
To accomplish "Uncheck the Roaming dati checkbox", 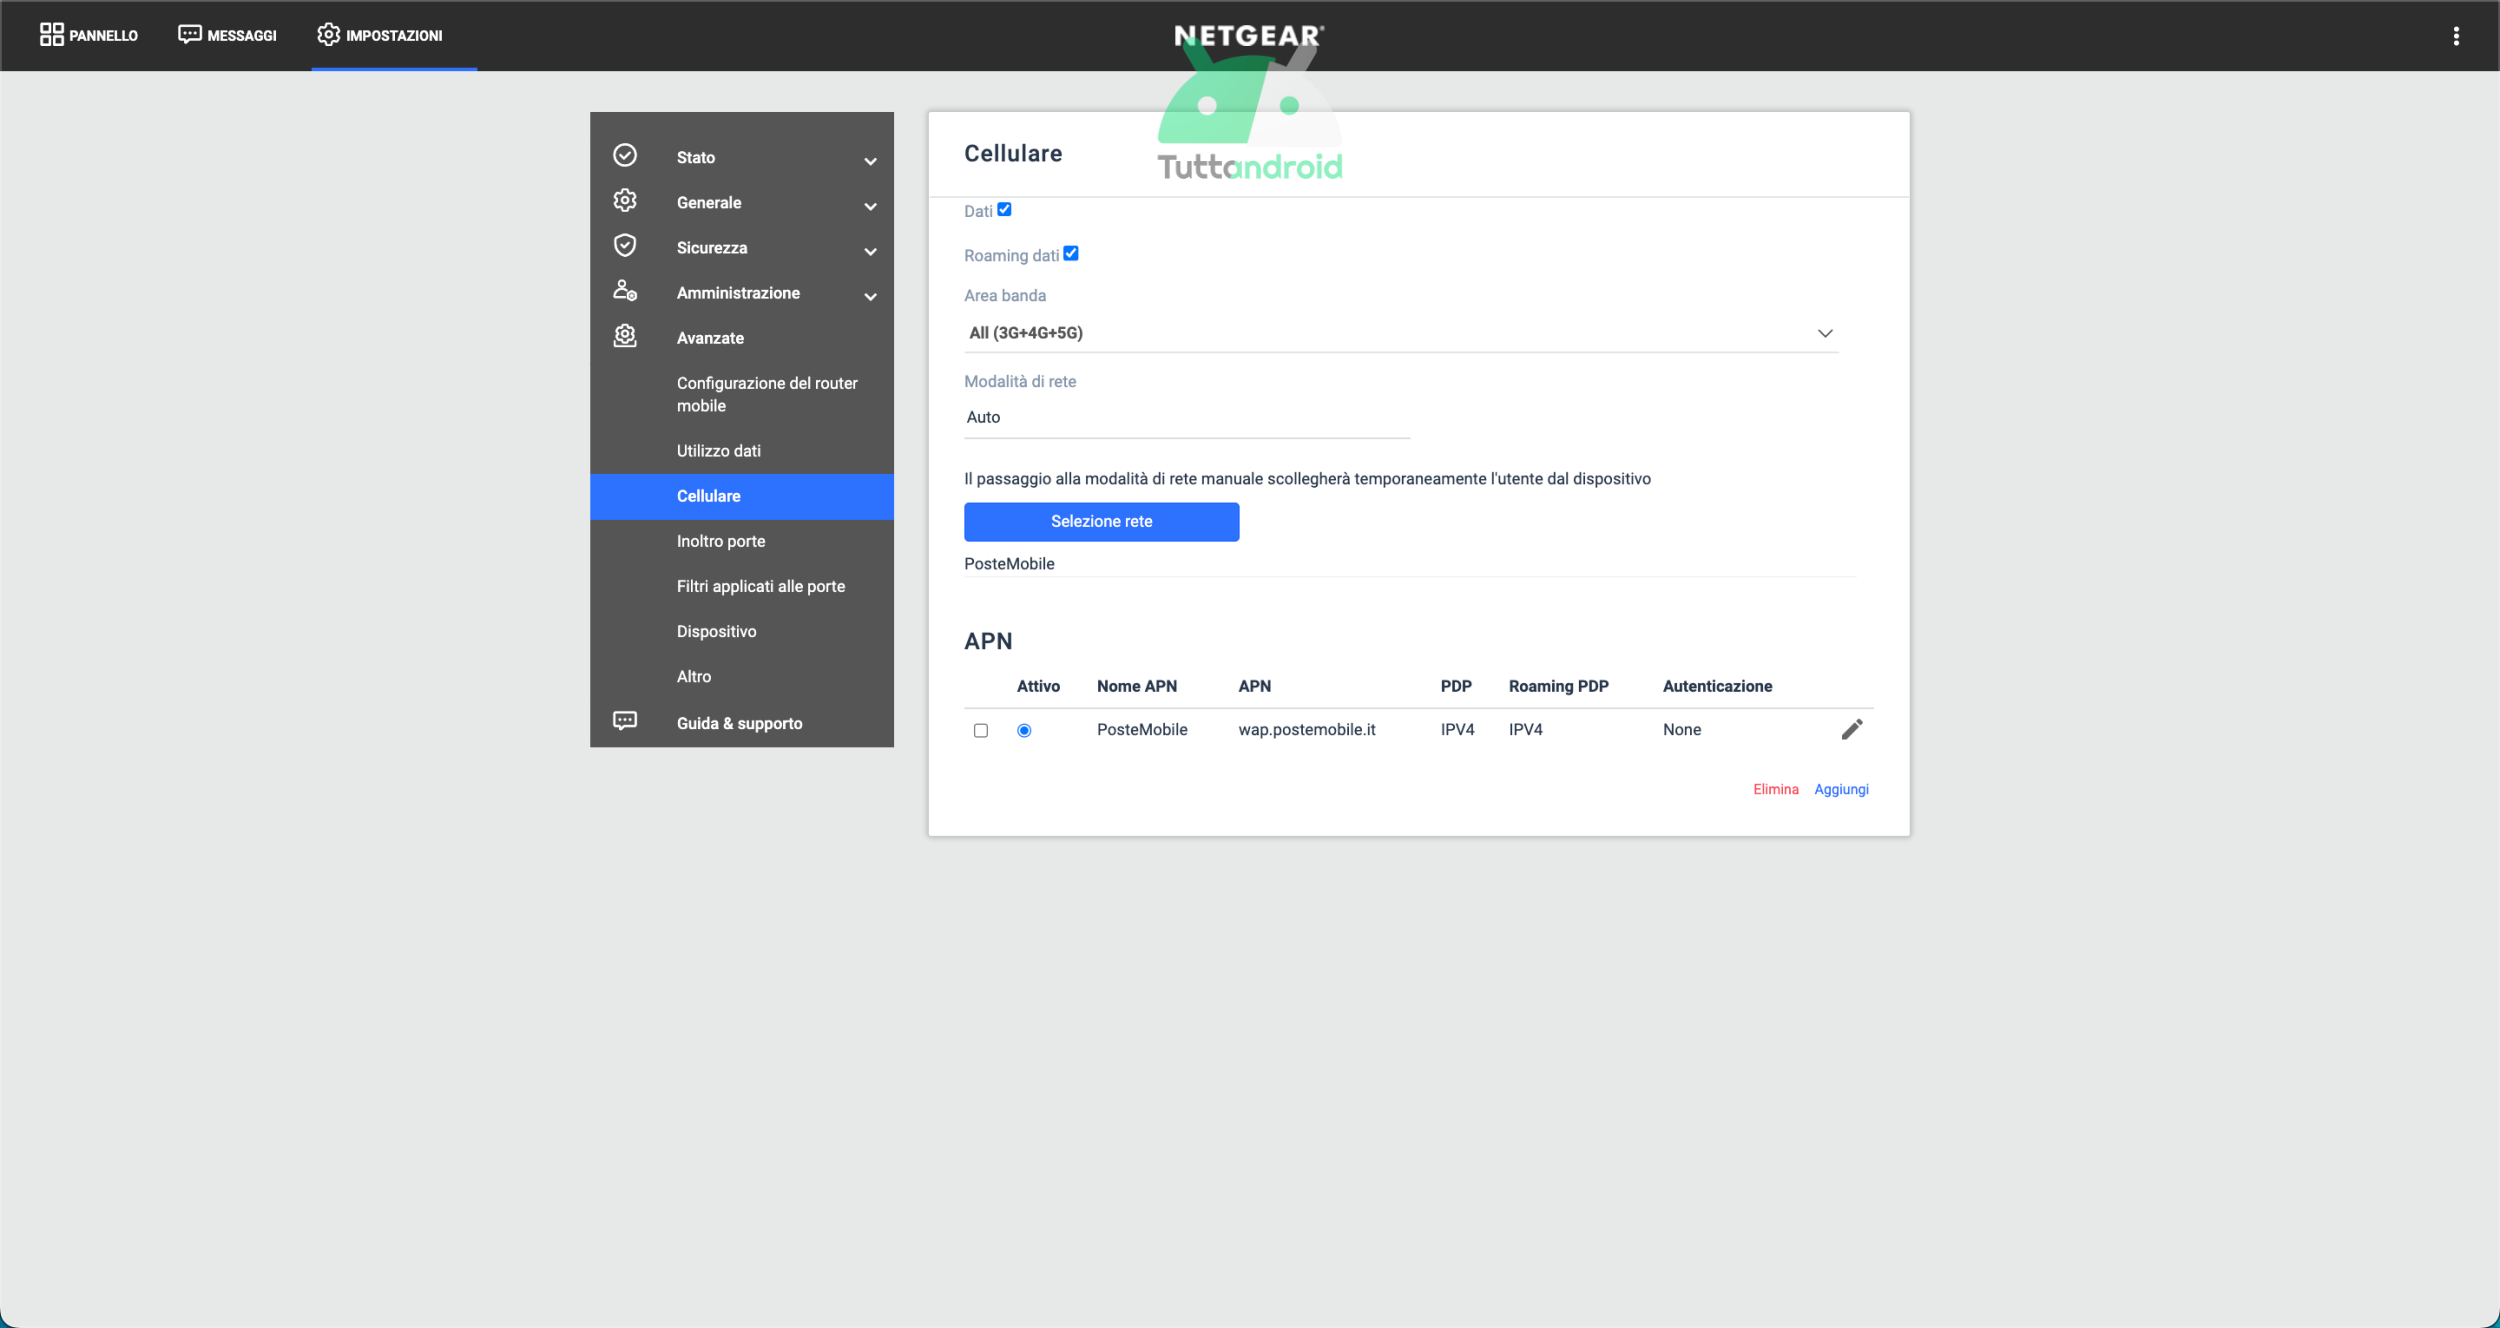I will 1071,253.
